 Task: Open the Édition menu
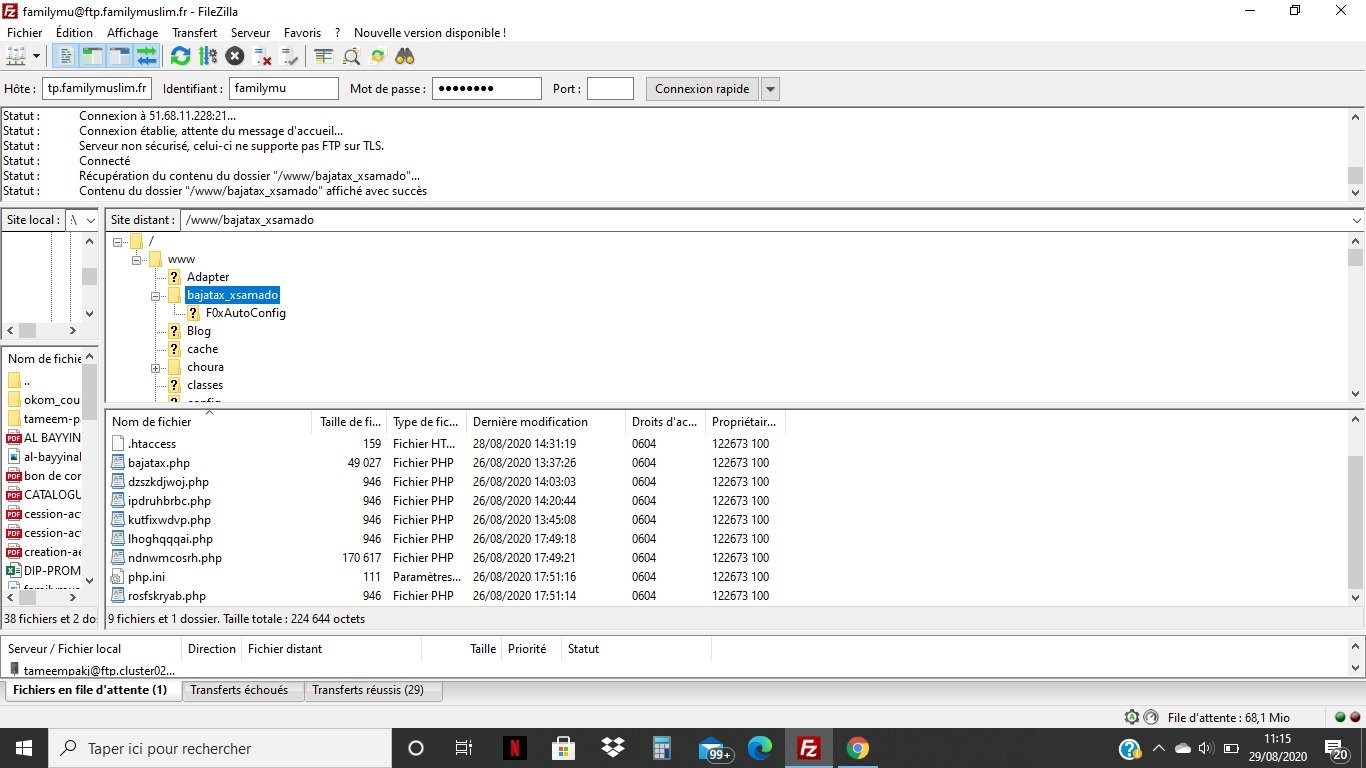pos(75,33)
